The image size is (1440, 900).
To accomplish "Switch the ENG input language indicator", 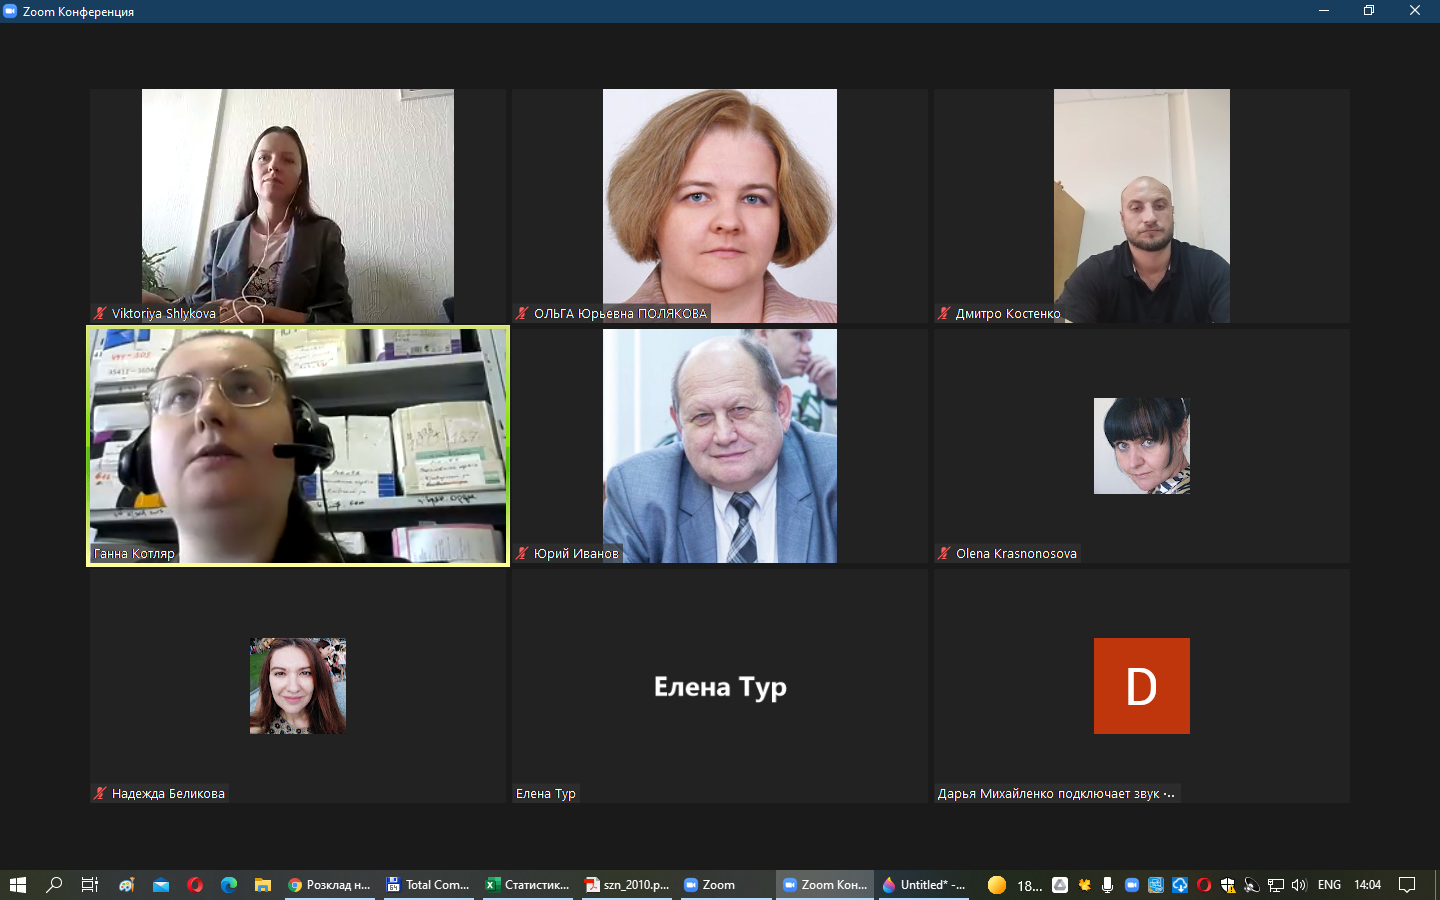I will coord(1329,884).
